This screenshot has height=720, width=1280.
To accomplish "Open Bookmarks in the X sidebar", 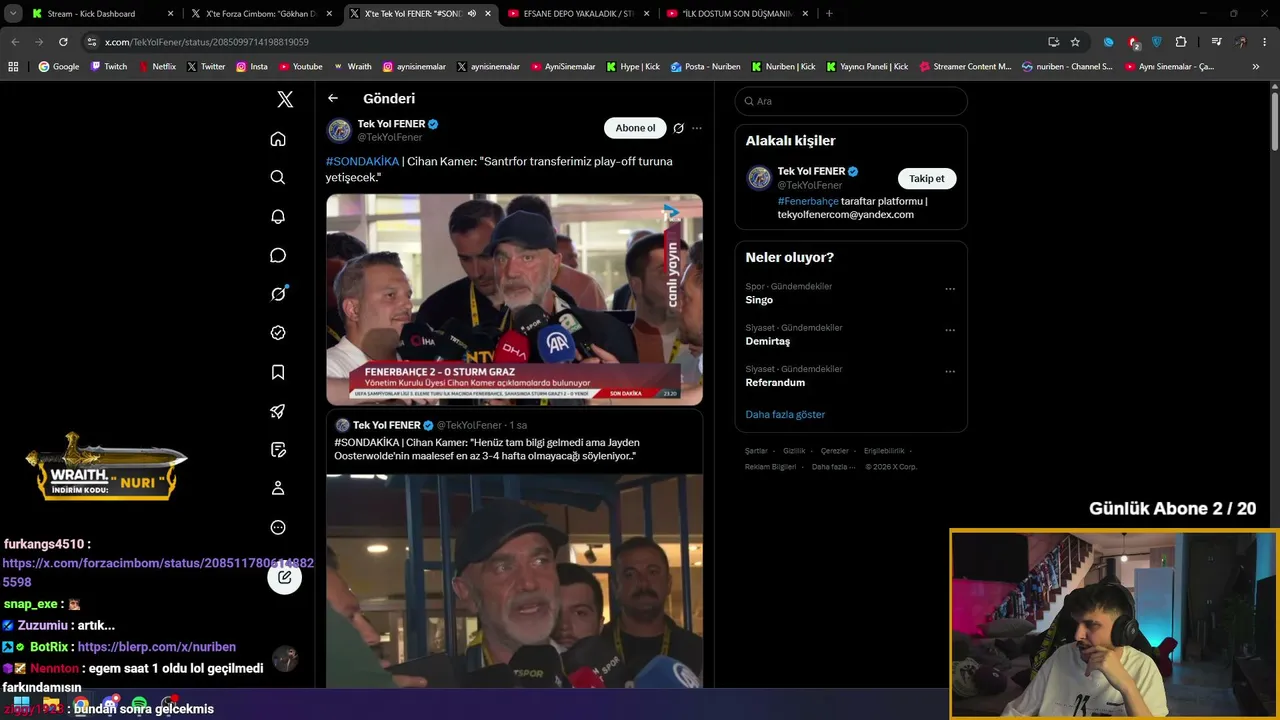I will pyautogui.click(x=278, y=372).
